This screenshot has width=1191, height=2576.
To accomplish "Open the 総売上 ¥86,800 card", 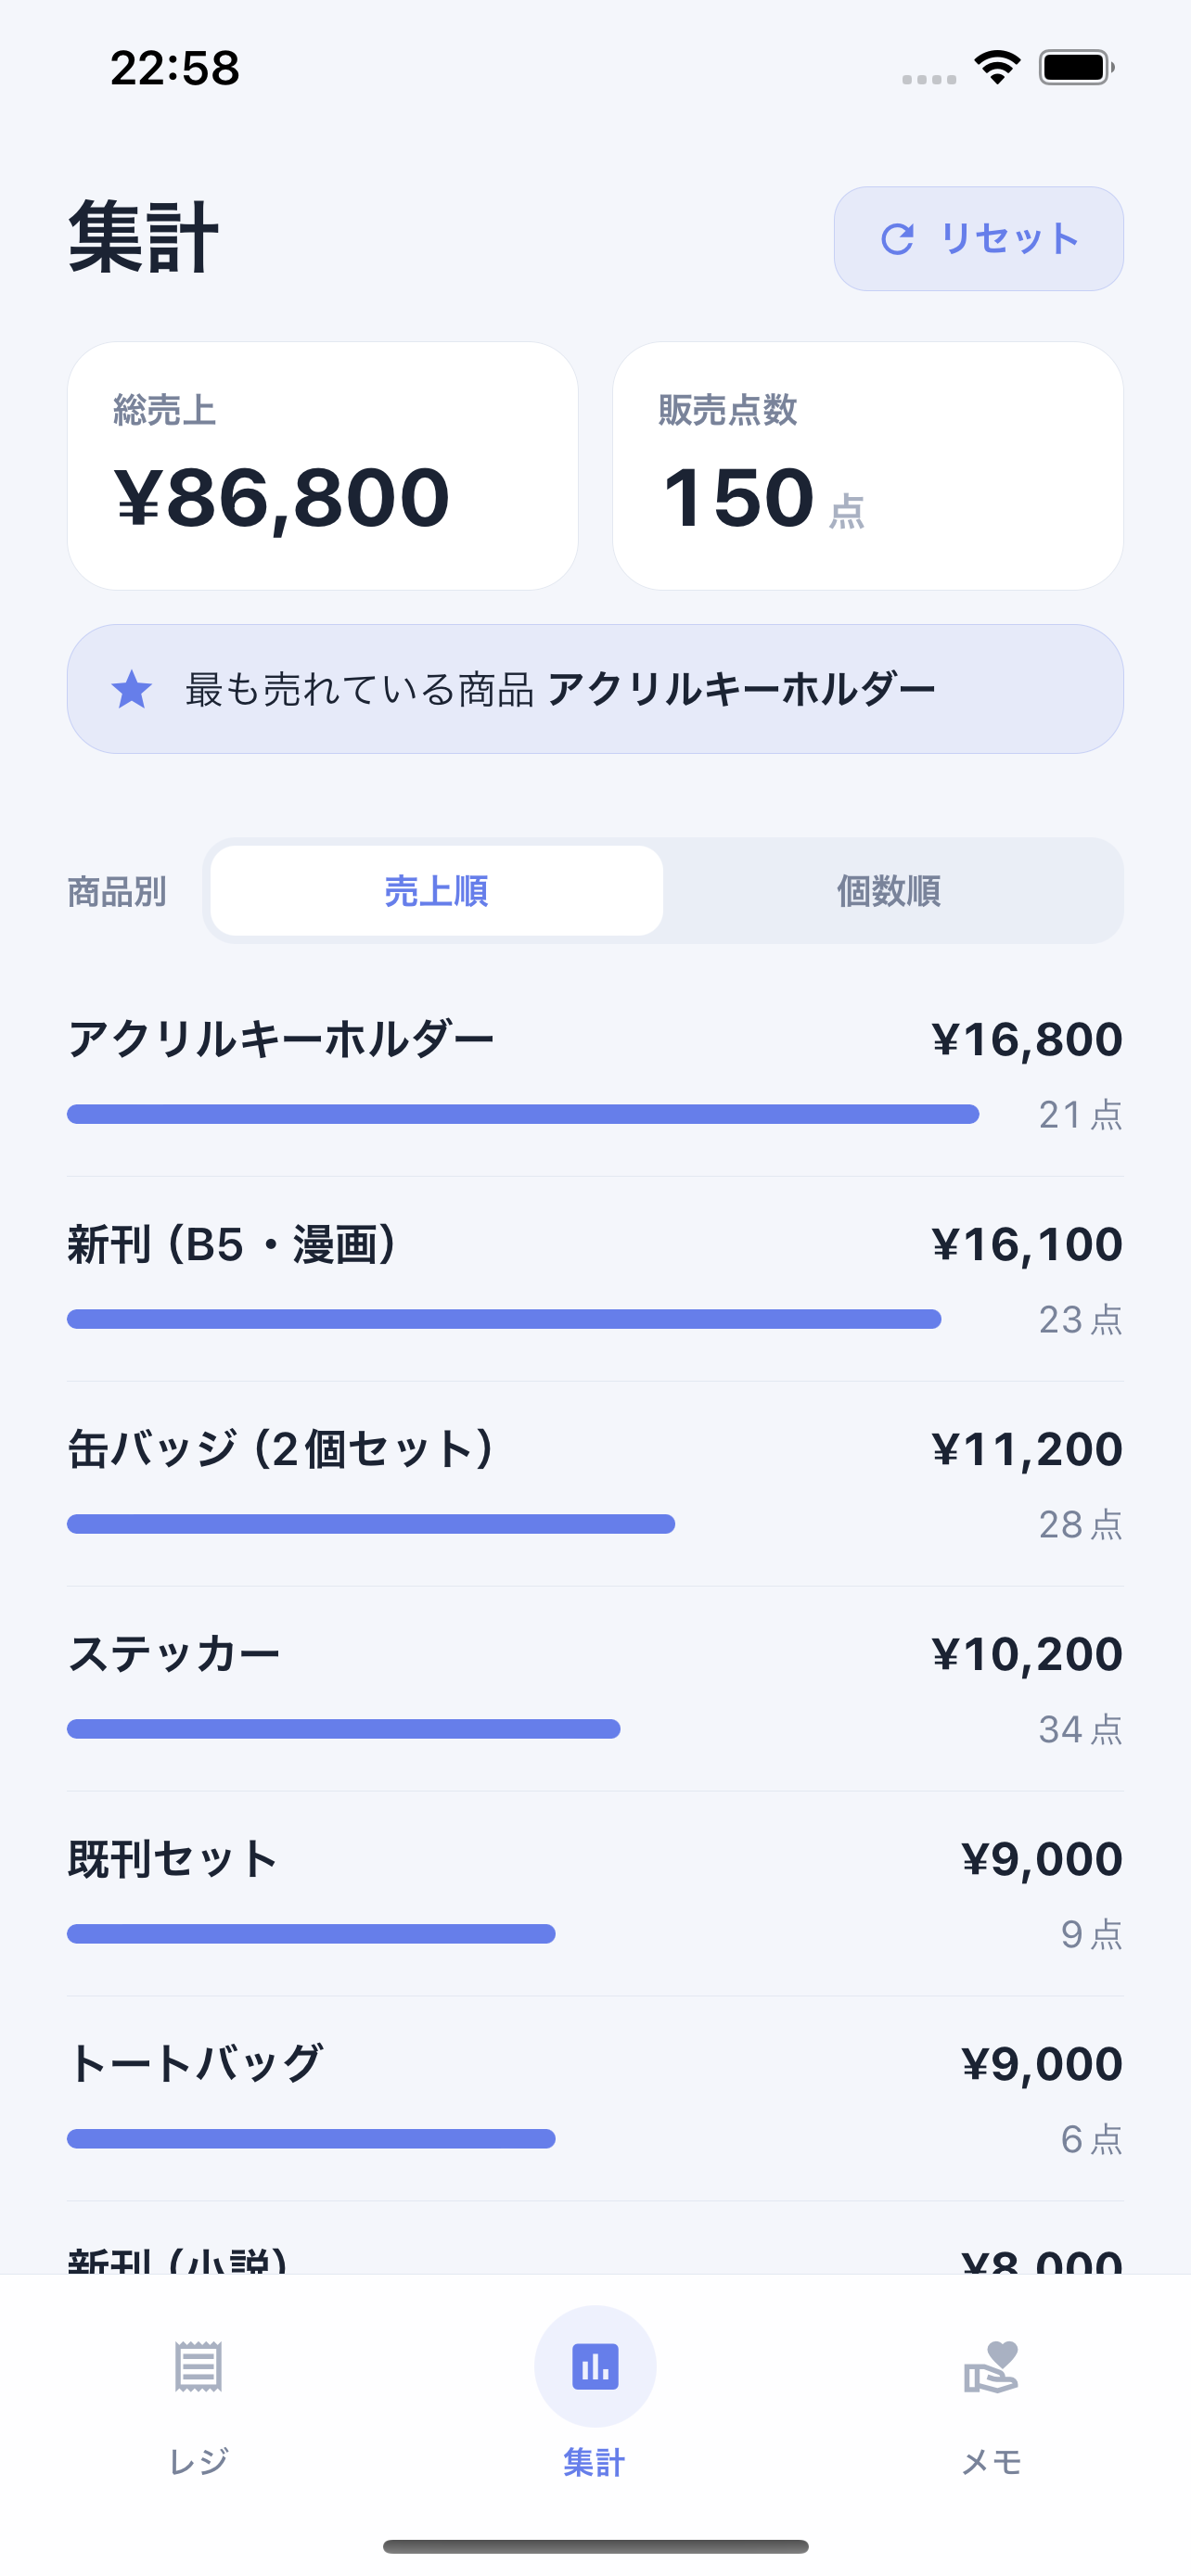I will pyautogui.click(x=322, y=466).
